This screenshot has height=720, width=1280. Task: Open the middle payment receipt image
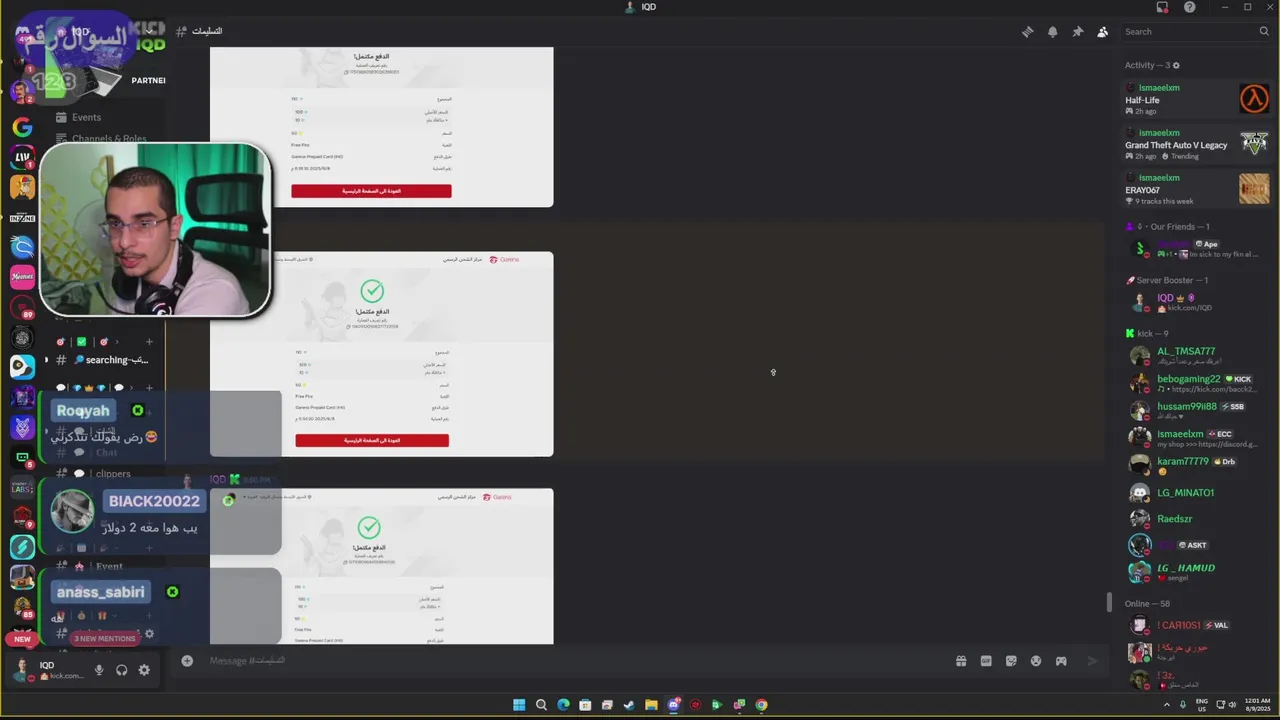(381, 354)
